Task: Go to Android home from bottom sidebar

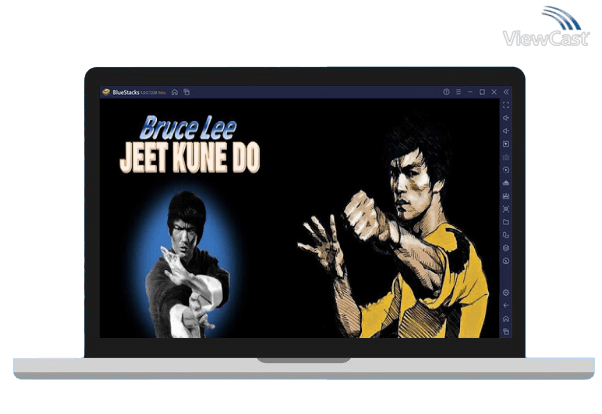Action: click(x=506, y=319)
